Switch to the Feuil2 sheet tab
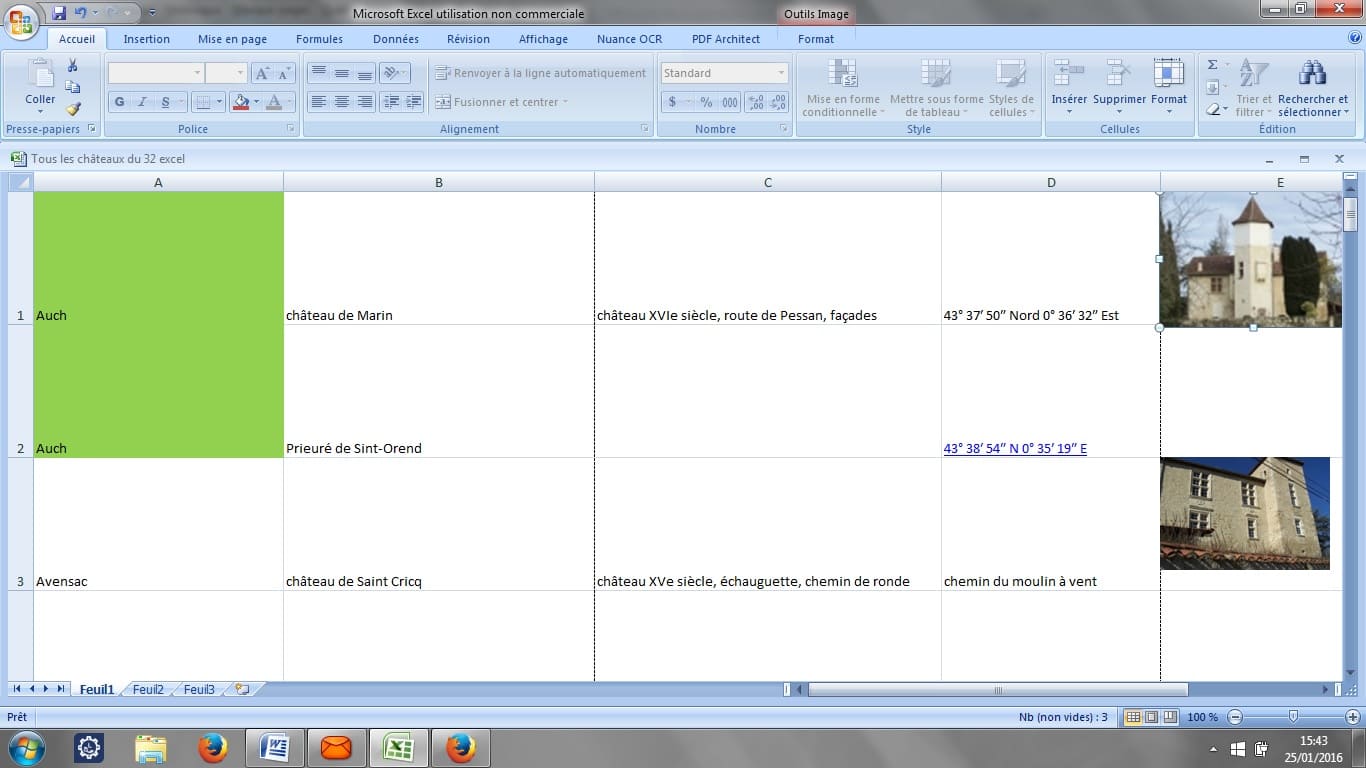The width and height of the screenshot is (1366, 768). pos(147,689)
